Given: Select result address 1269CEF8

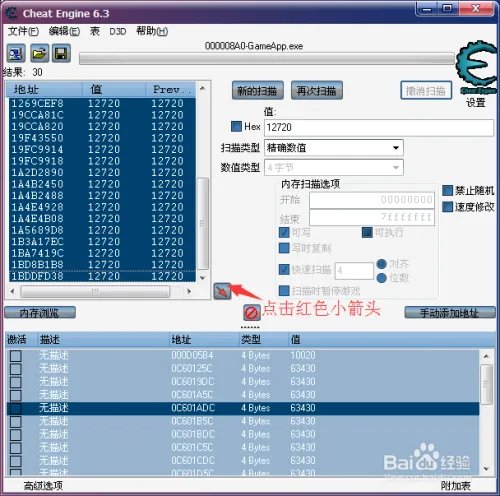Looking at the screenshot, I should click(37, 103).
